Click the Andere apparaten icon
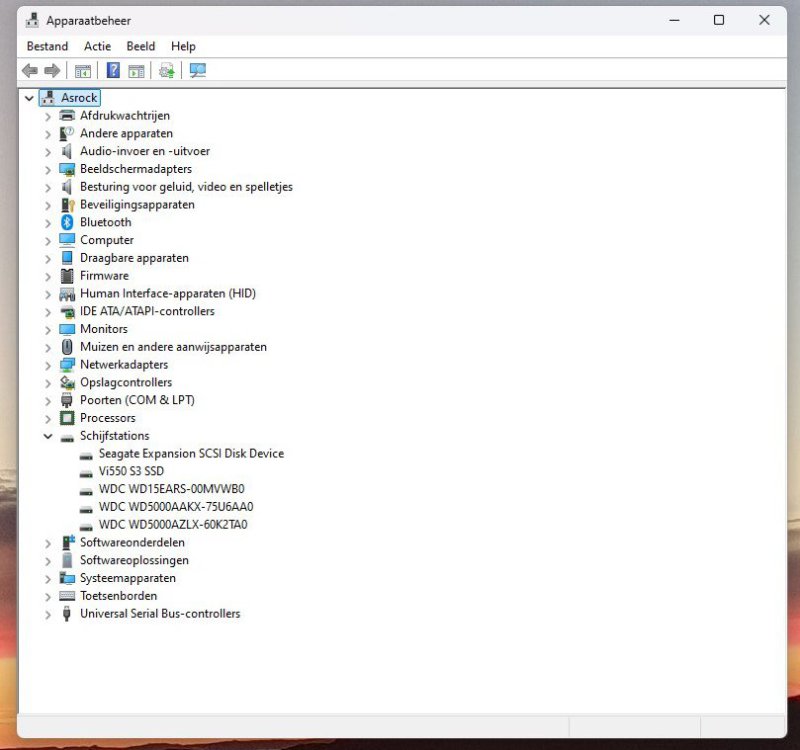Viewport: 800px width, 750px height. pyautogui.click(x=67, y=133)
